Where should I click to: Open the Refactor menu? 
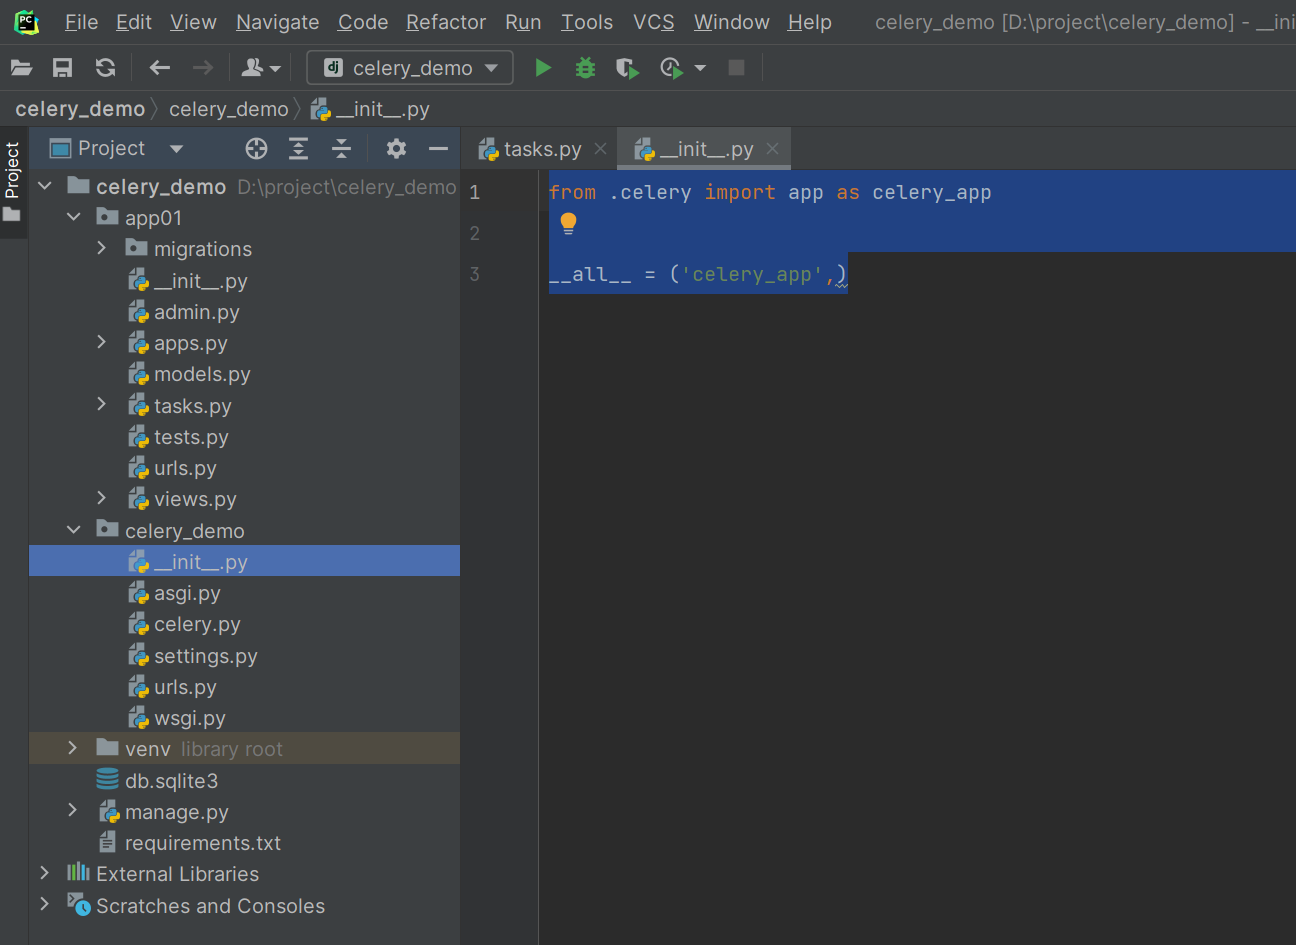point(446,22)
